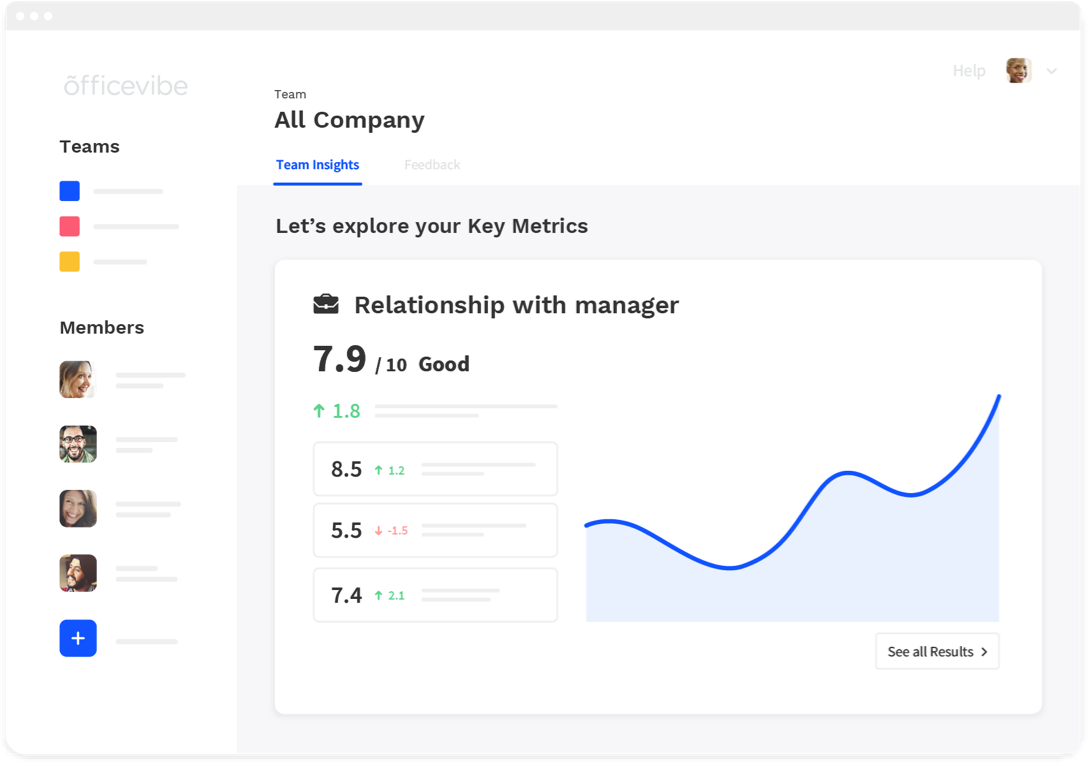This screenshot has height=764, width=1088.
Task: Click the Members sidebar heading
Action: tap(102, 328)
